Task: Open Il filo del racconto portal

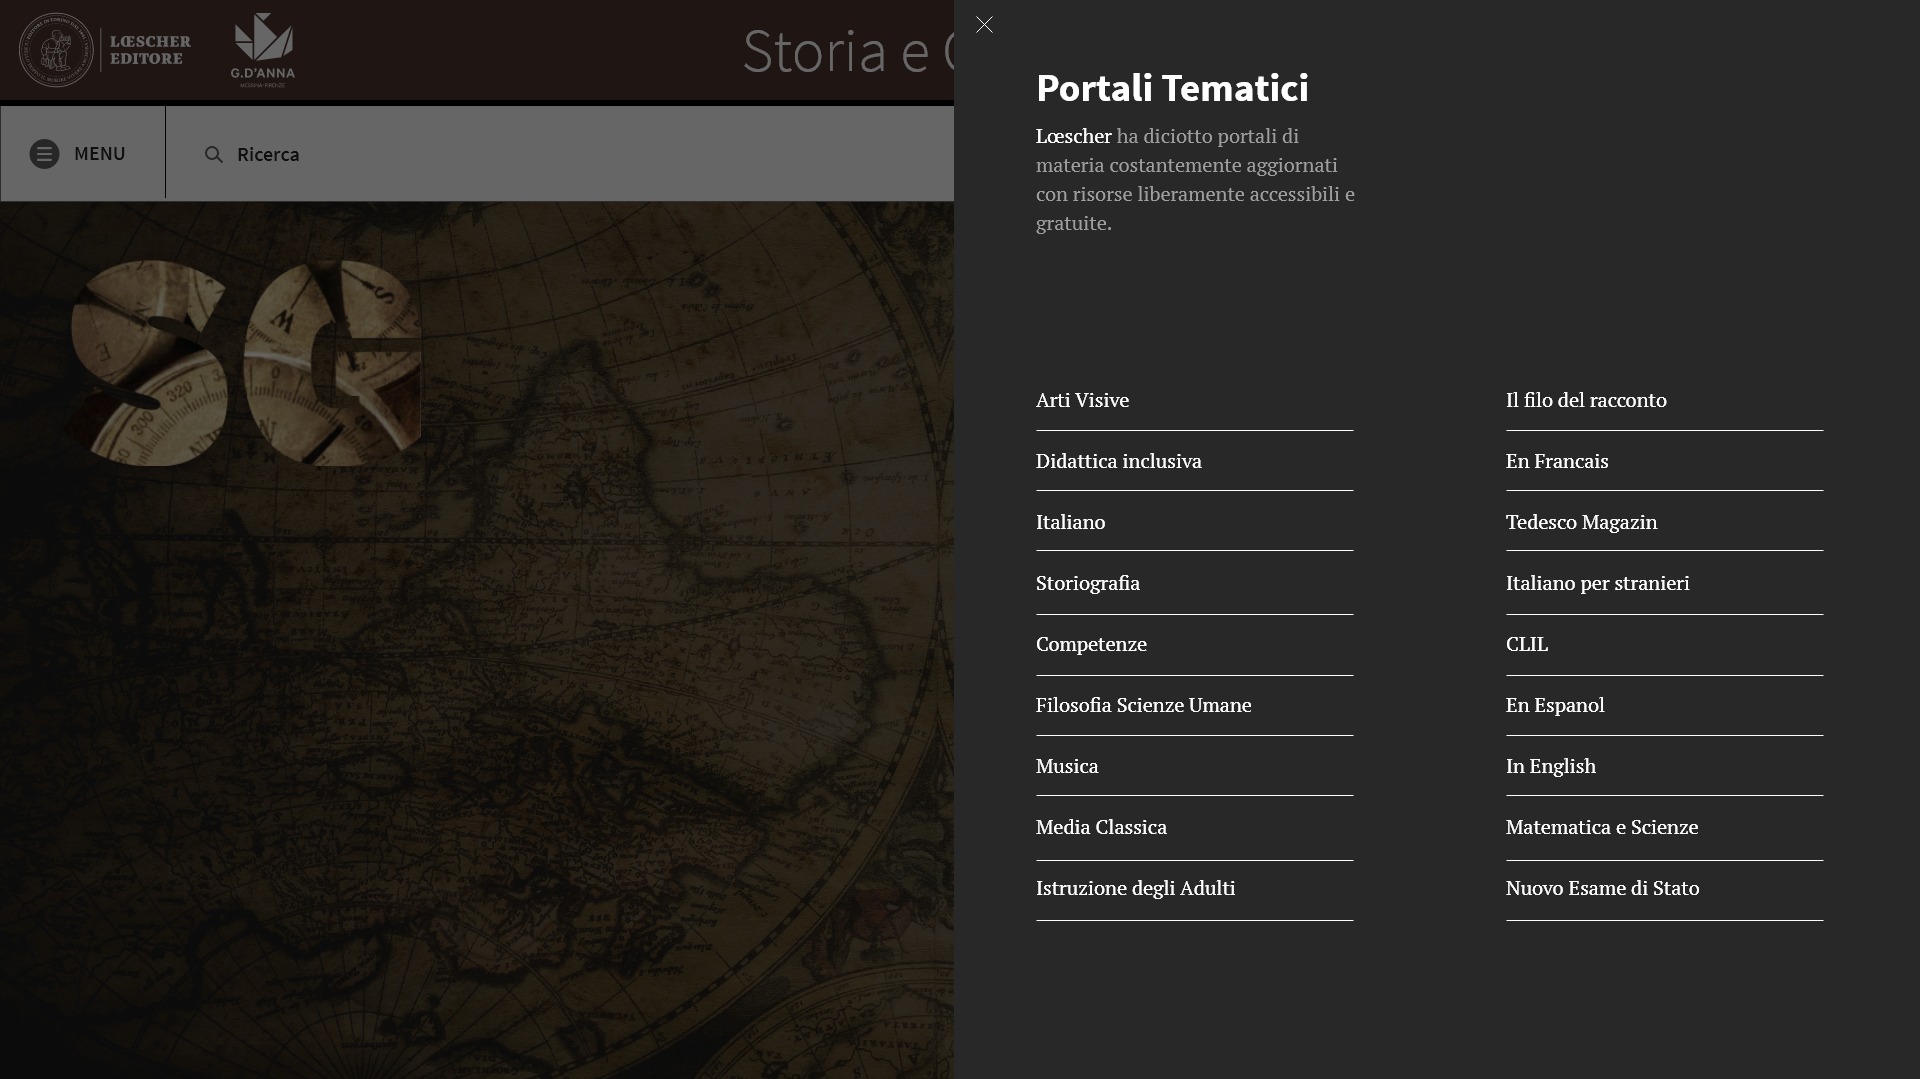Action: coord(1586,400)
